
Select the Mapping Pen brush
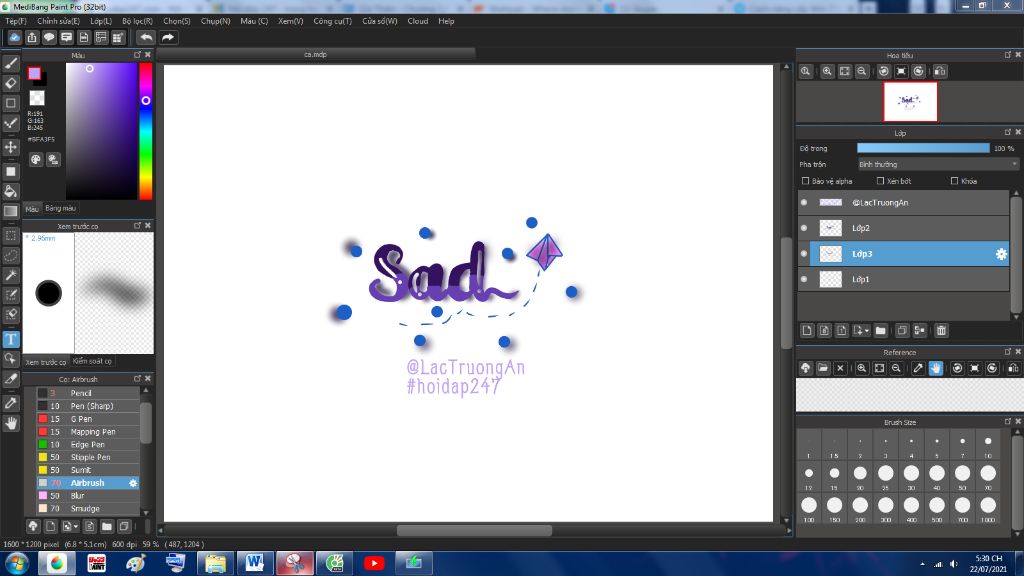88,432
